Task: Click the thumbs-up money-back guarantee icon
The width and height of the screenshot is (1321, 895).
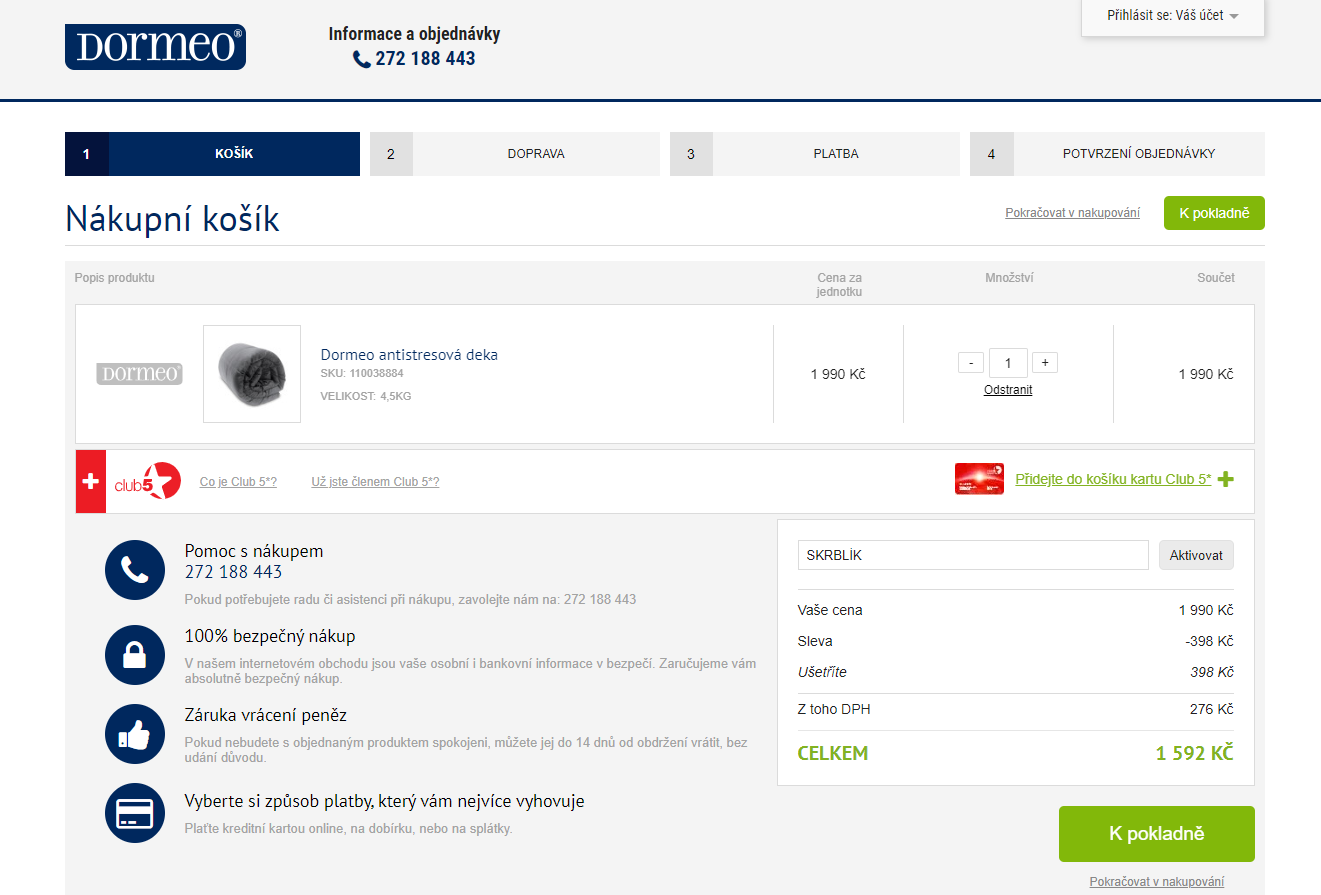Action: [x=135, y=734]
